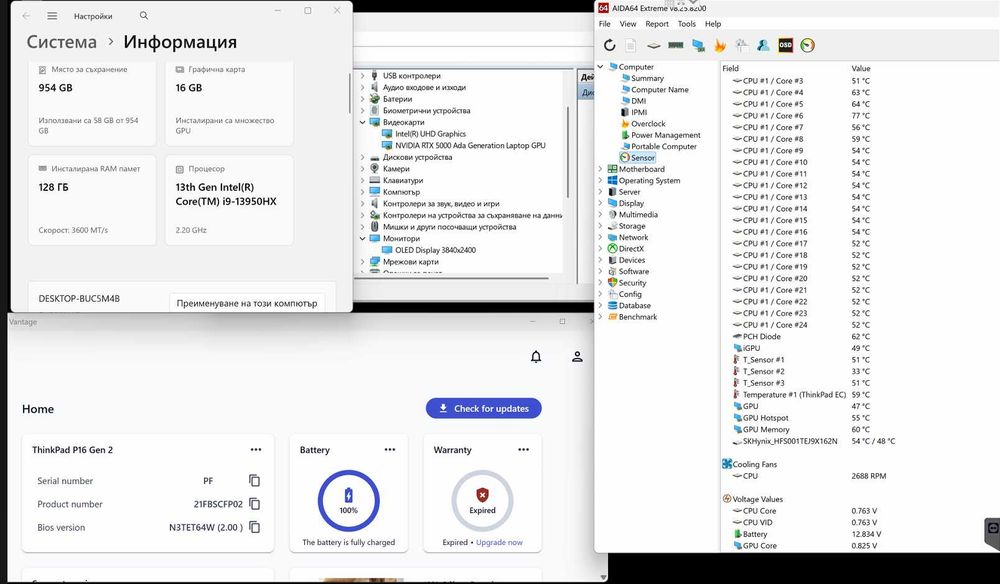Screen dimensions: 1000x584
Task: Click the Система breadcrumb in Settings
Action: pos(62,42)
